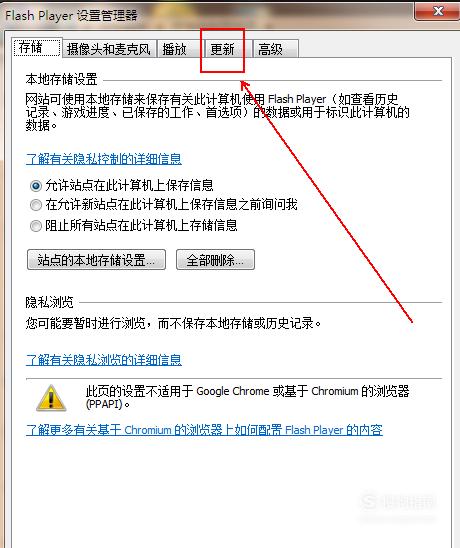The width and height of the screenshot is (460, 548).
Task: Select 阻止所有站点在此计算机上存储信息 radio option
Action: [x=36, y=226]
